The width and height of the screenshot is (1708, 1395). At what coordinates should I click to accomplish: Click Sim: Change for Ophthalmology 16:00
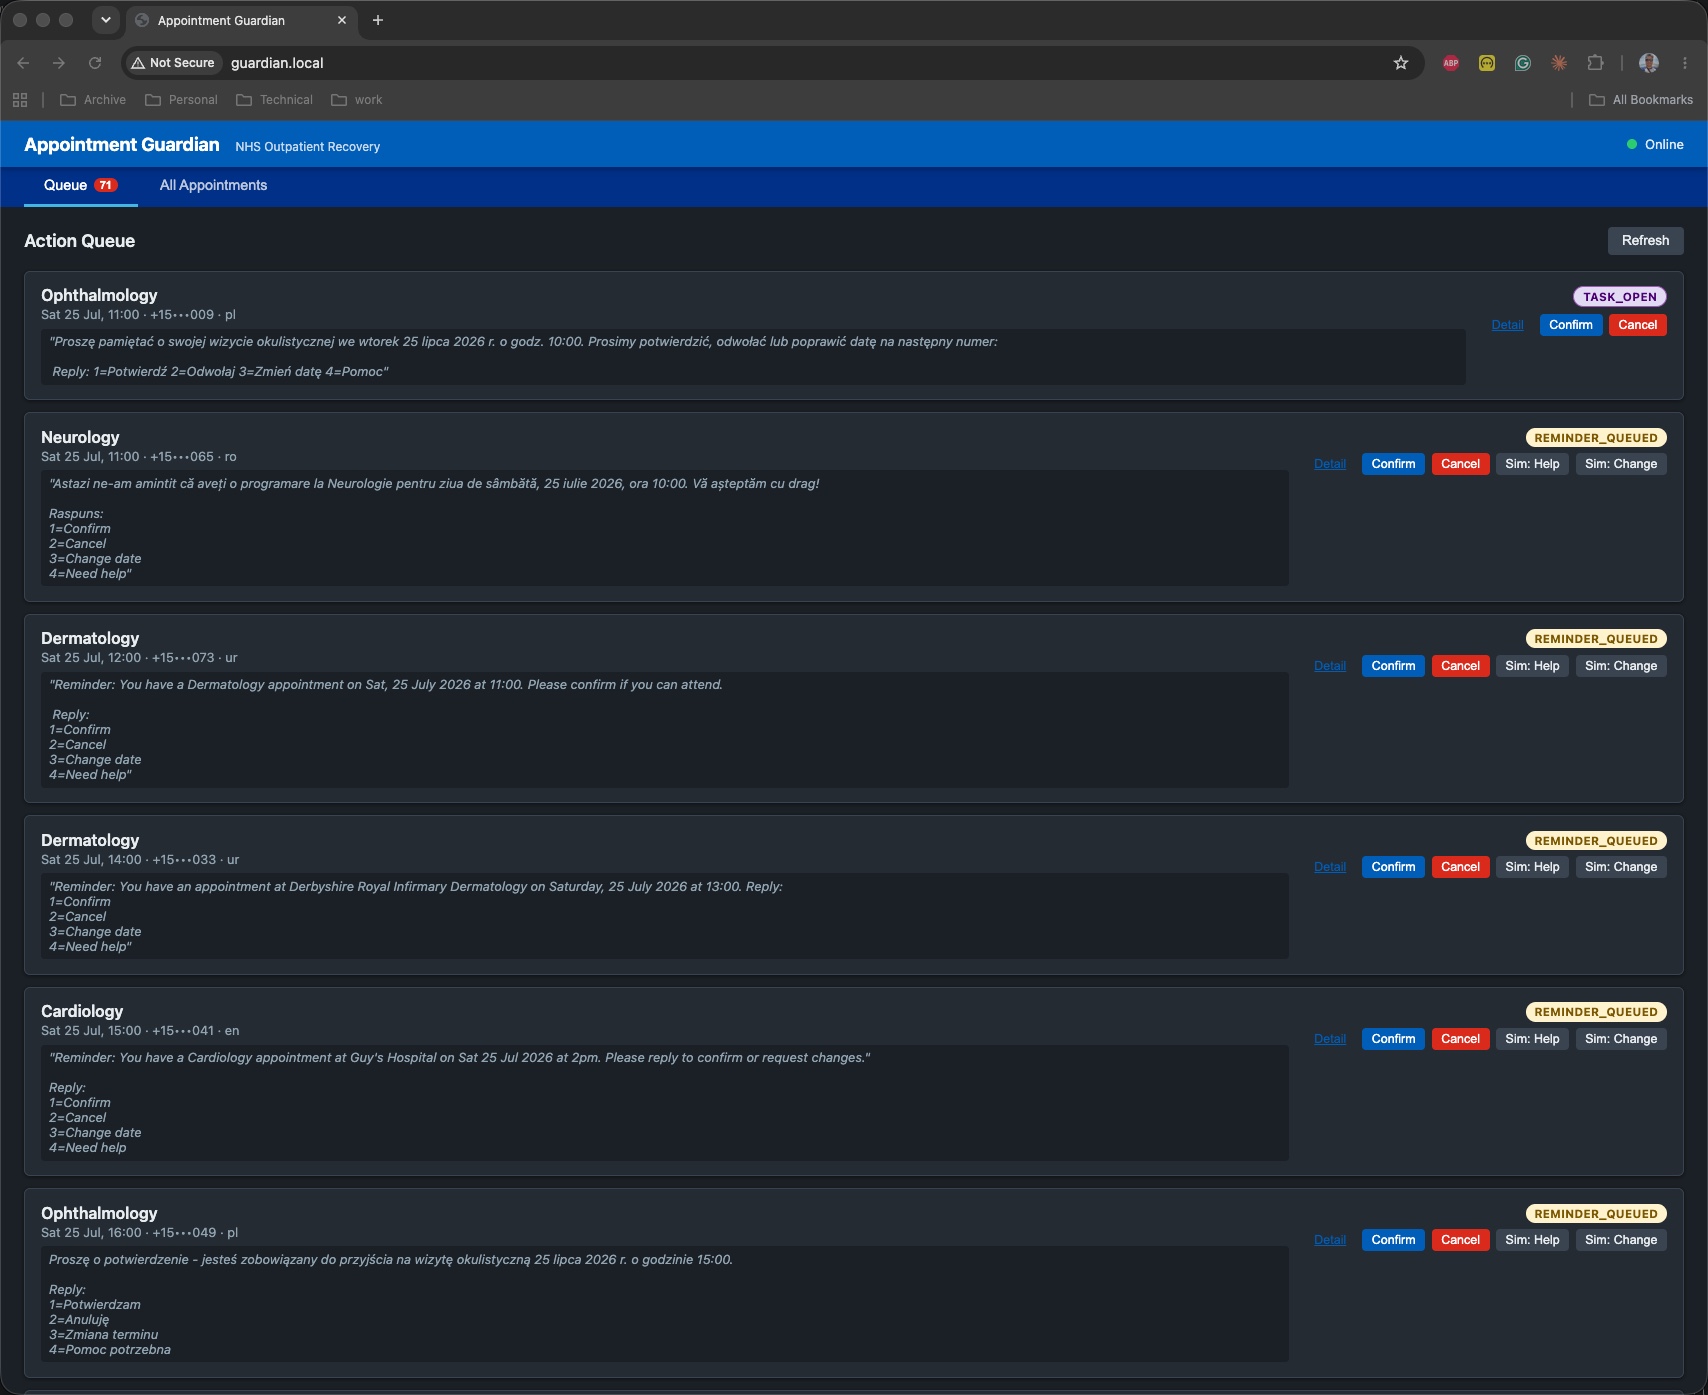tap(1621, 1240)
